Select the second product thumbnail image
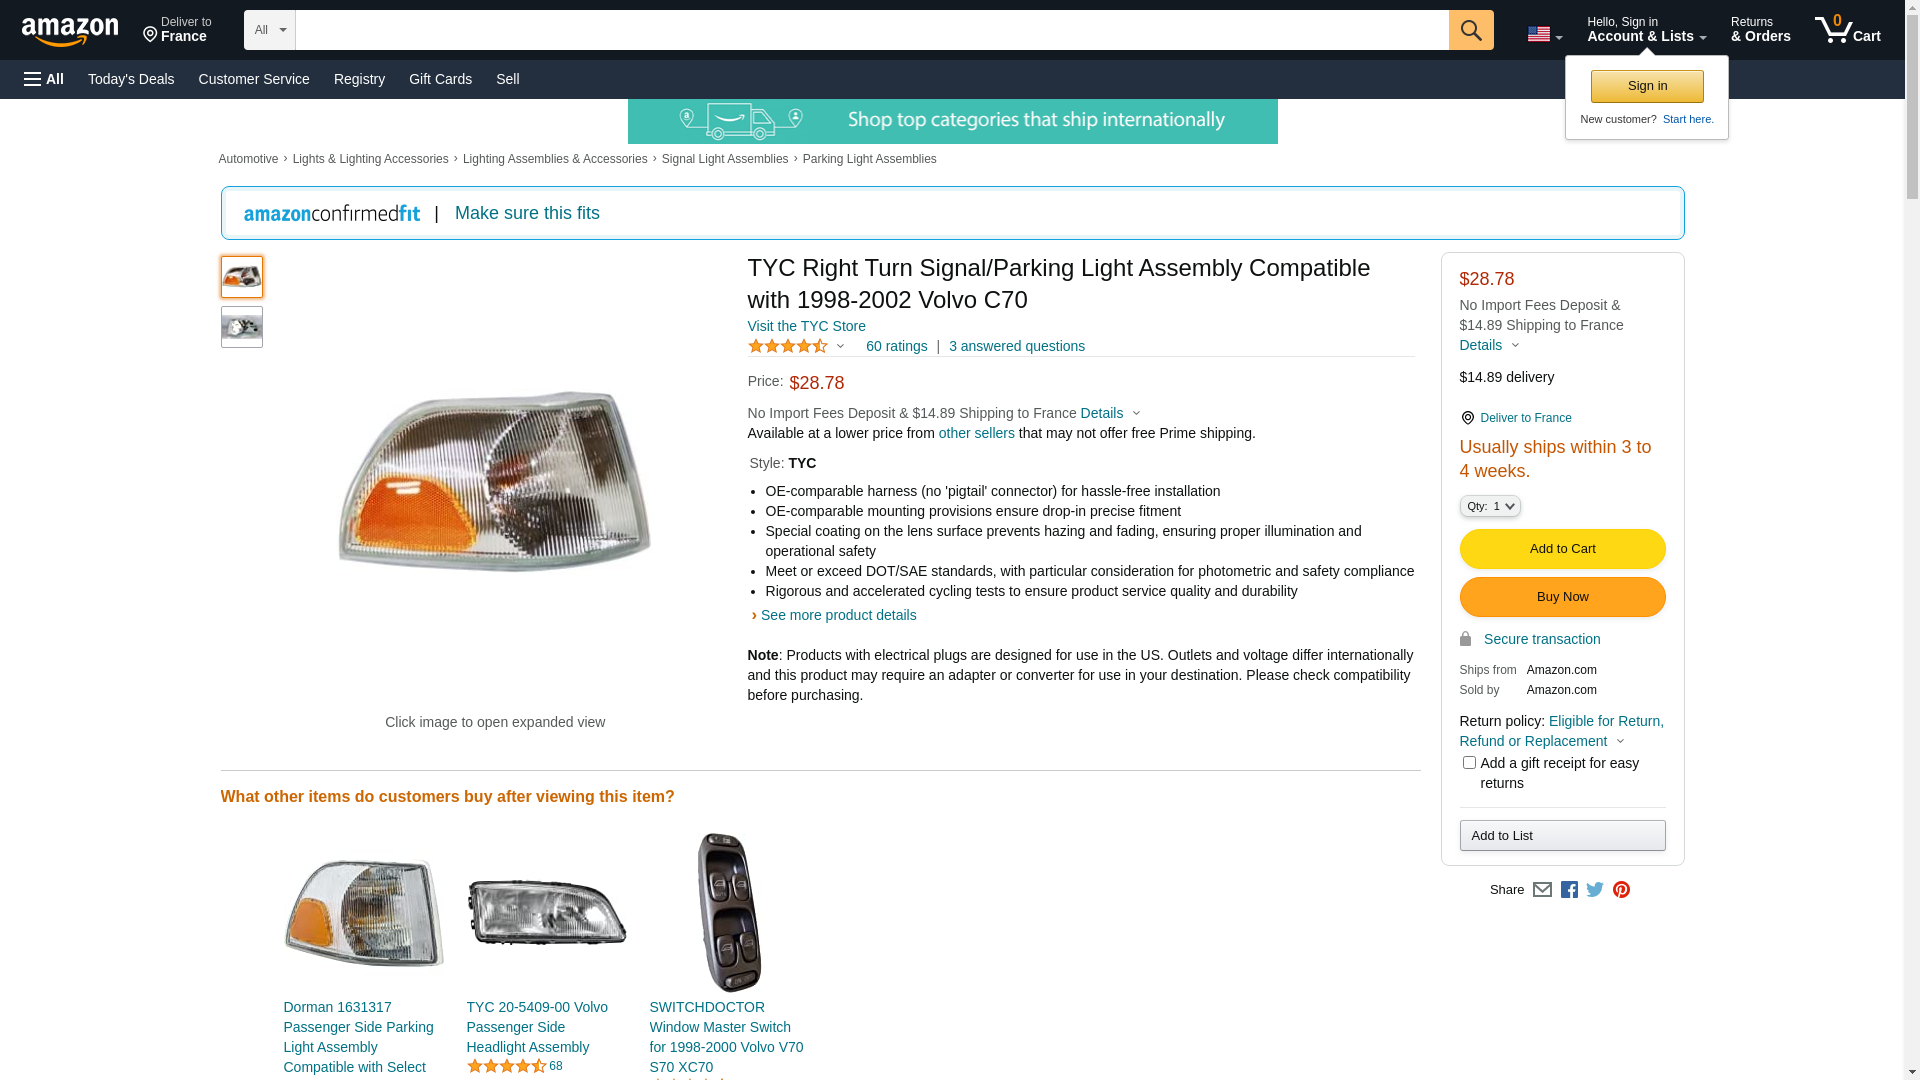 pyautogui.click(x=242, y=327)
